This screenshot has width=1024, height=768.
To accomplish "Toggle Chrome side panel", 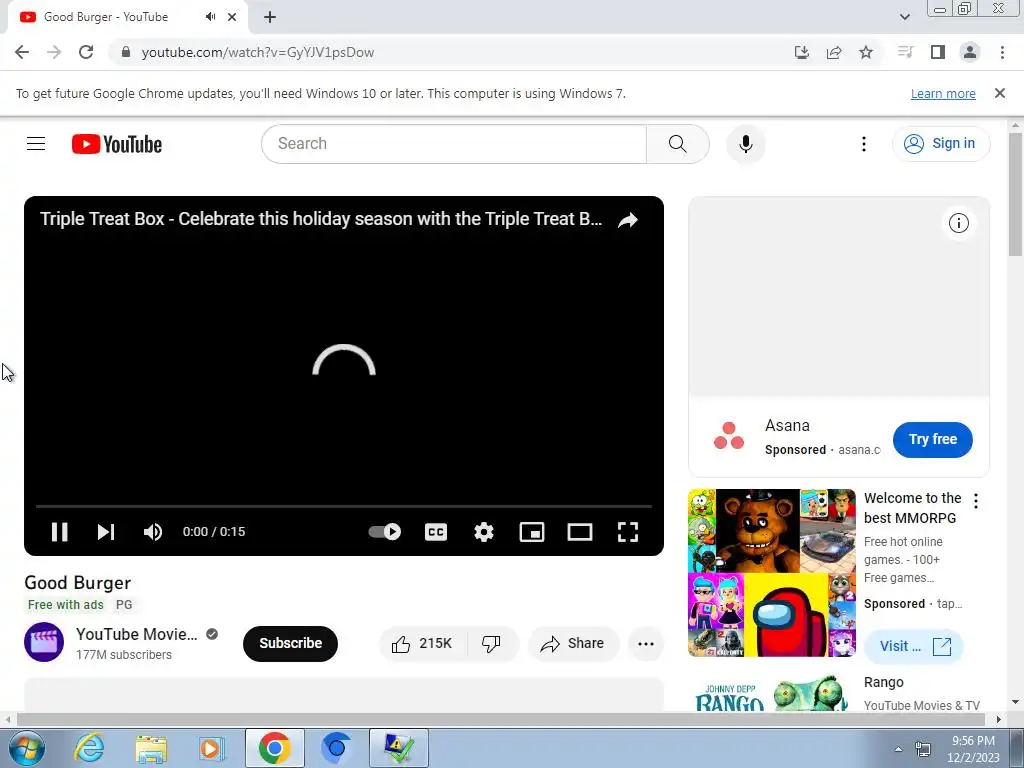I will [938, 52].
